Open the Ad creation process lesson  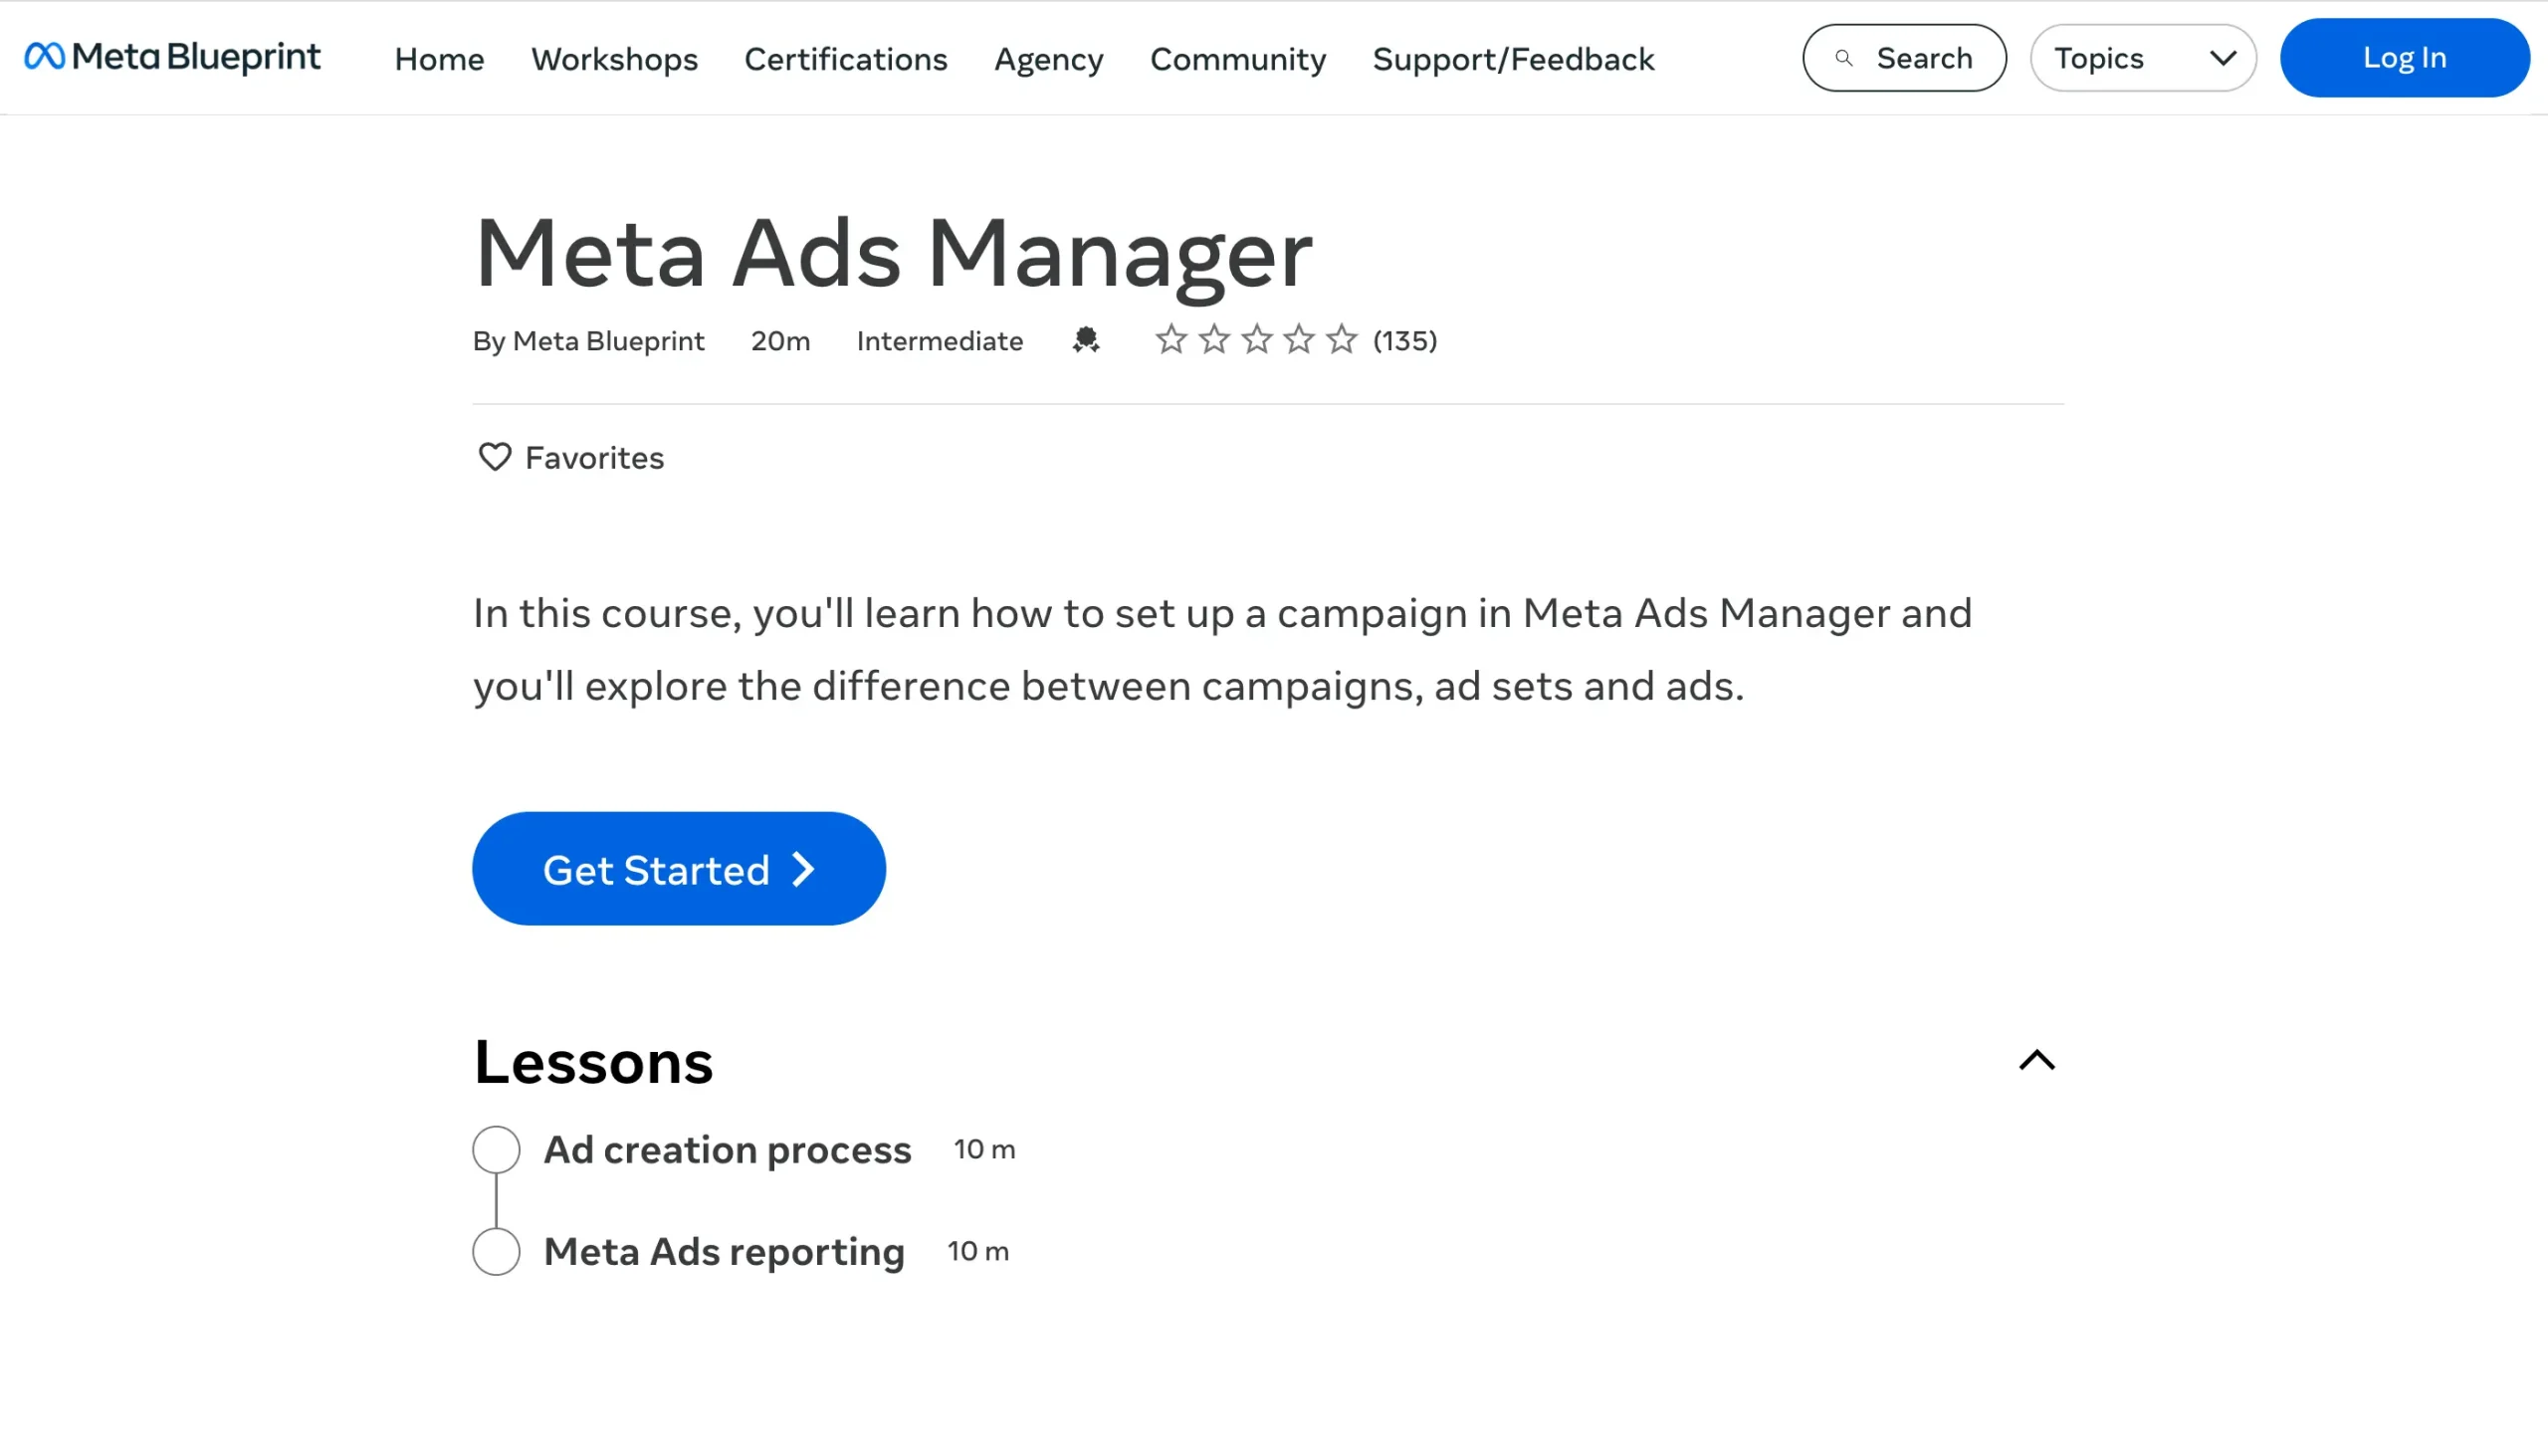[x=727, y=1149]
